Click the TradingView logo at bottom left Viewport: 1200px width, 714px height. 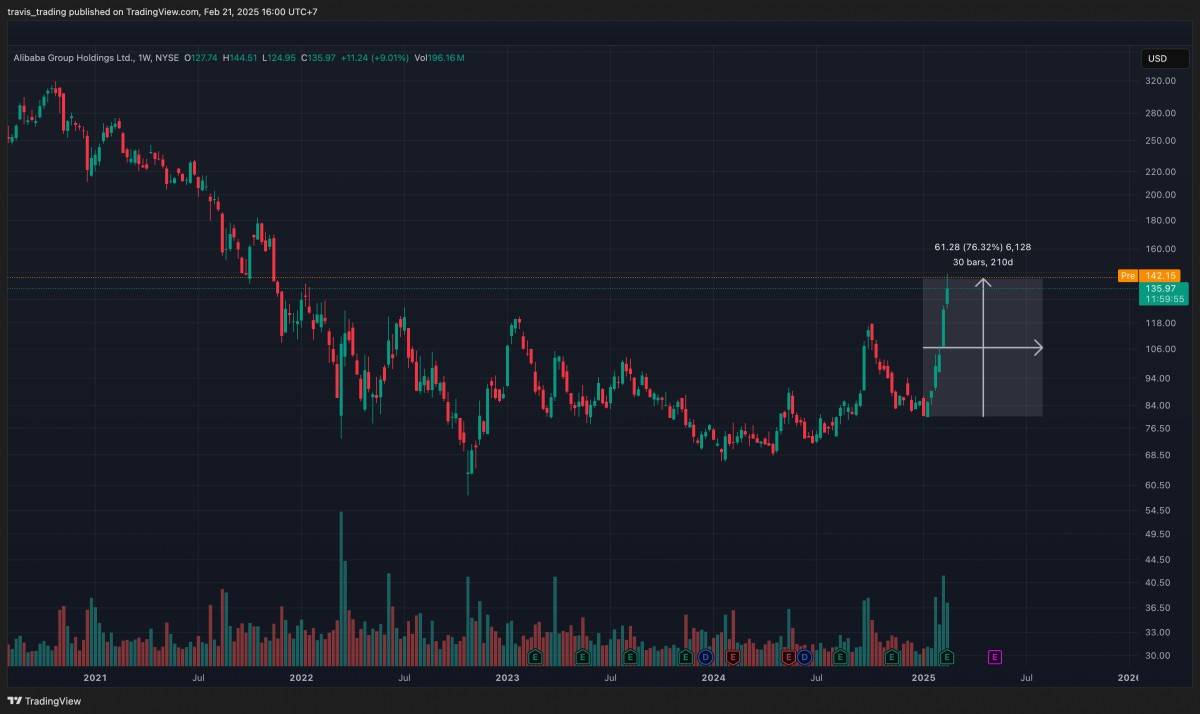coord(45,701)
